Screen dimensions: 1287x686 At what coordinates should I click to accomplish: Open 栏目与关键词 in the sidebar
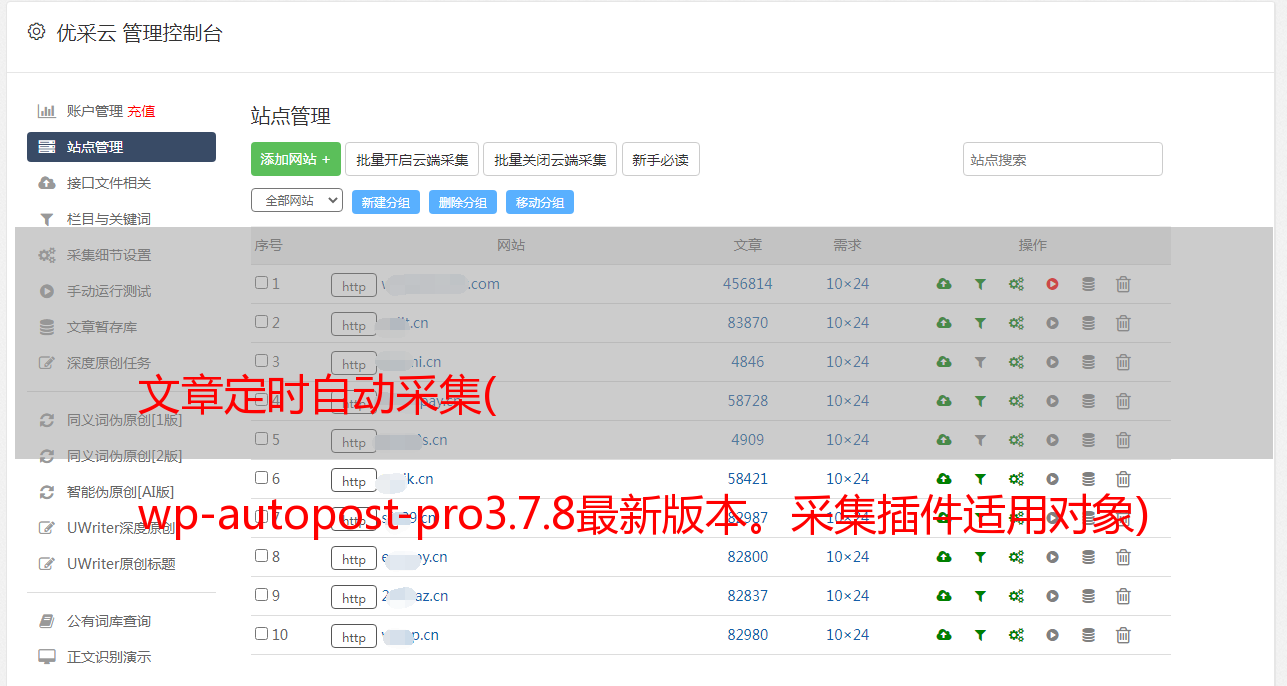click(109, 219)
